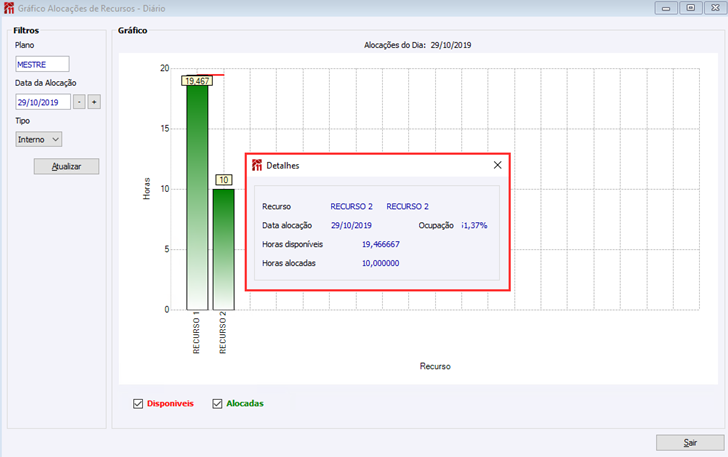
Task: Open the Tipo dropdown showing Interno
Action: (x=39, y=139)
